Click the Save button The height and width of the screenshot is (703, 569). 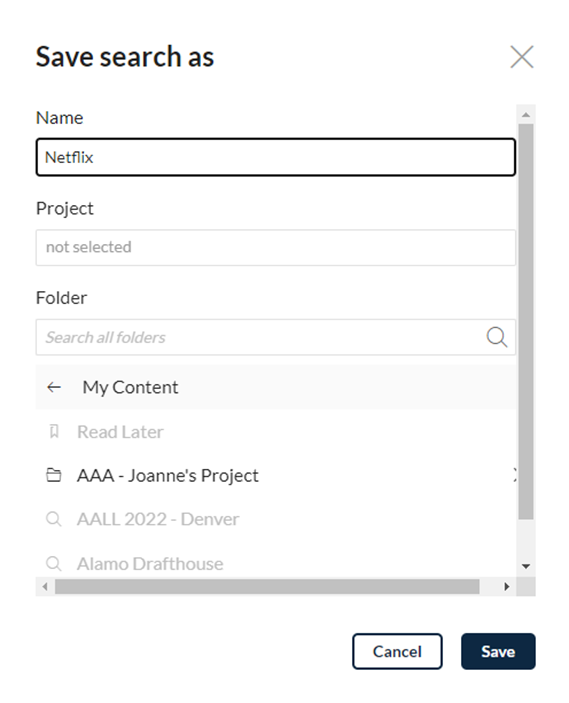pyautogui.click(x=498, y=651)
